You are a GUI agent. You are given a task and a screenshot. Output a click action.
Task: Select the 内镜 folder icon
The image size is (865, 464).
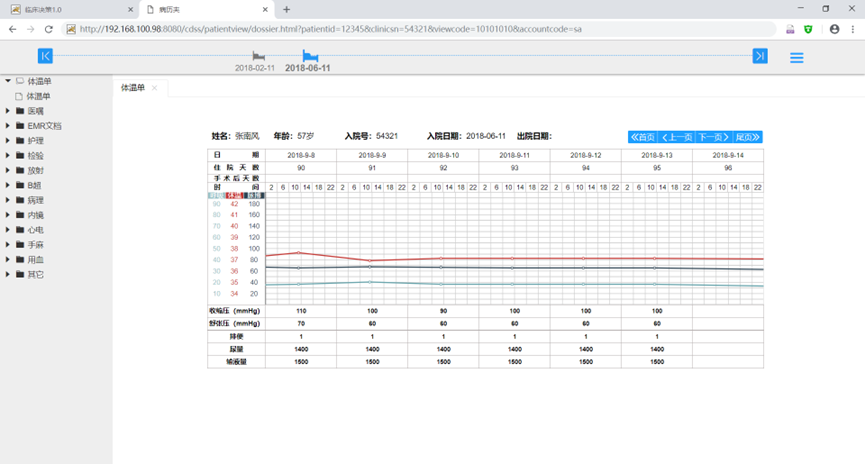coord(20,215)
